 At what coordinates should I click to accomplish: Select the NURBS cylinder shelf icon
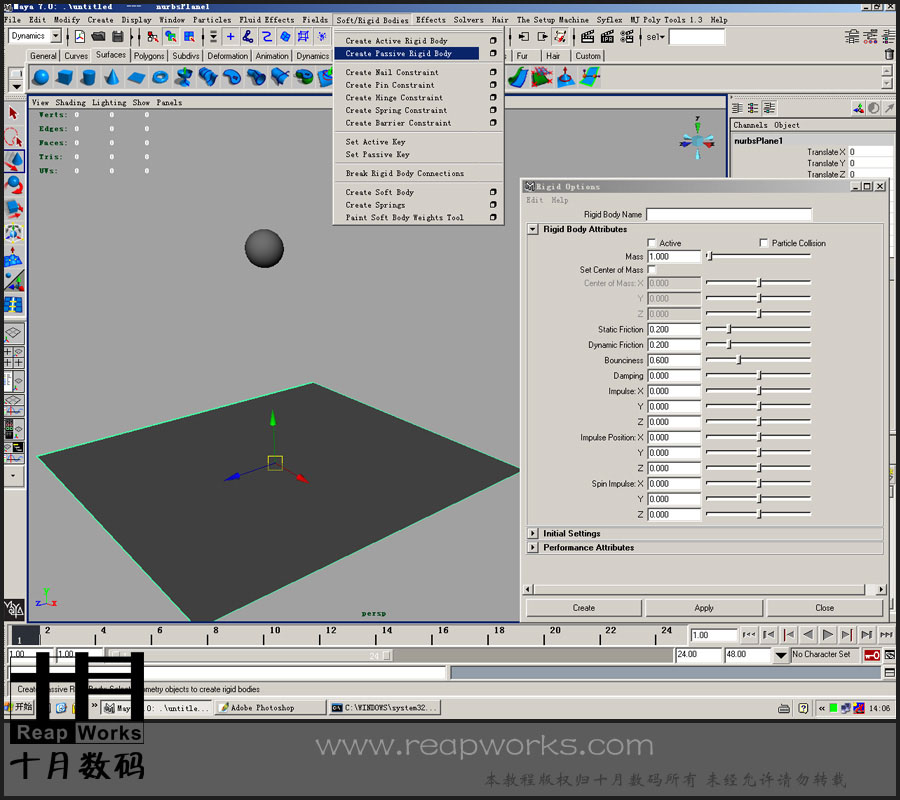(x=88, y=77)
